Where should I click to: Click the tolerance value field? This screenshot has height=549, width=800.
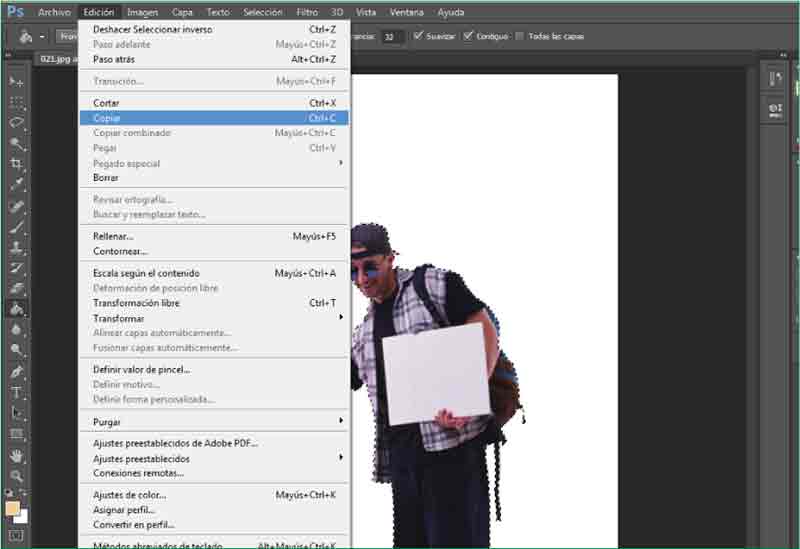393,36
